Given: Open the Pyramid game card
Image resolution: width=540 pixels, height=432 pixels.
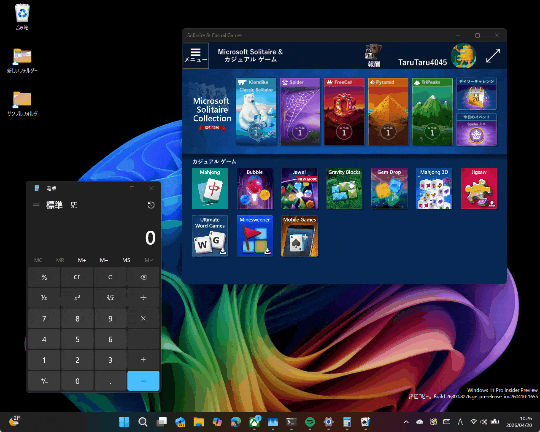Looking at the screenshot, I should pos(388,111).
